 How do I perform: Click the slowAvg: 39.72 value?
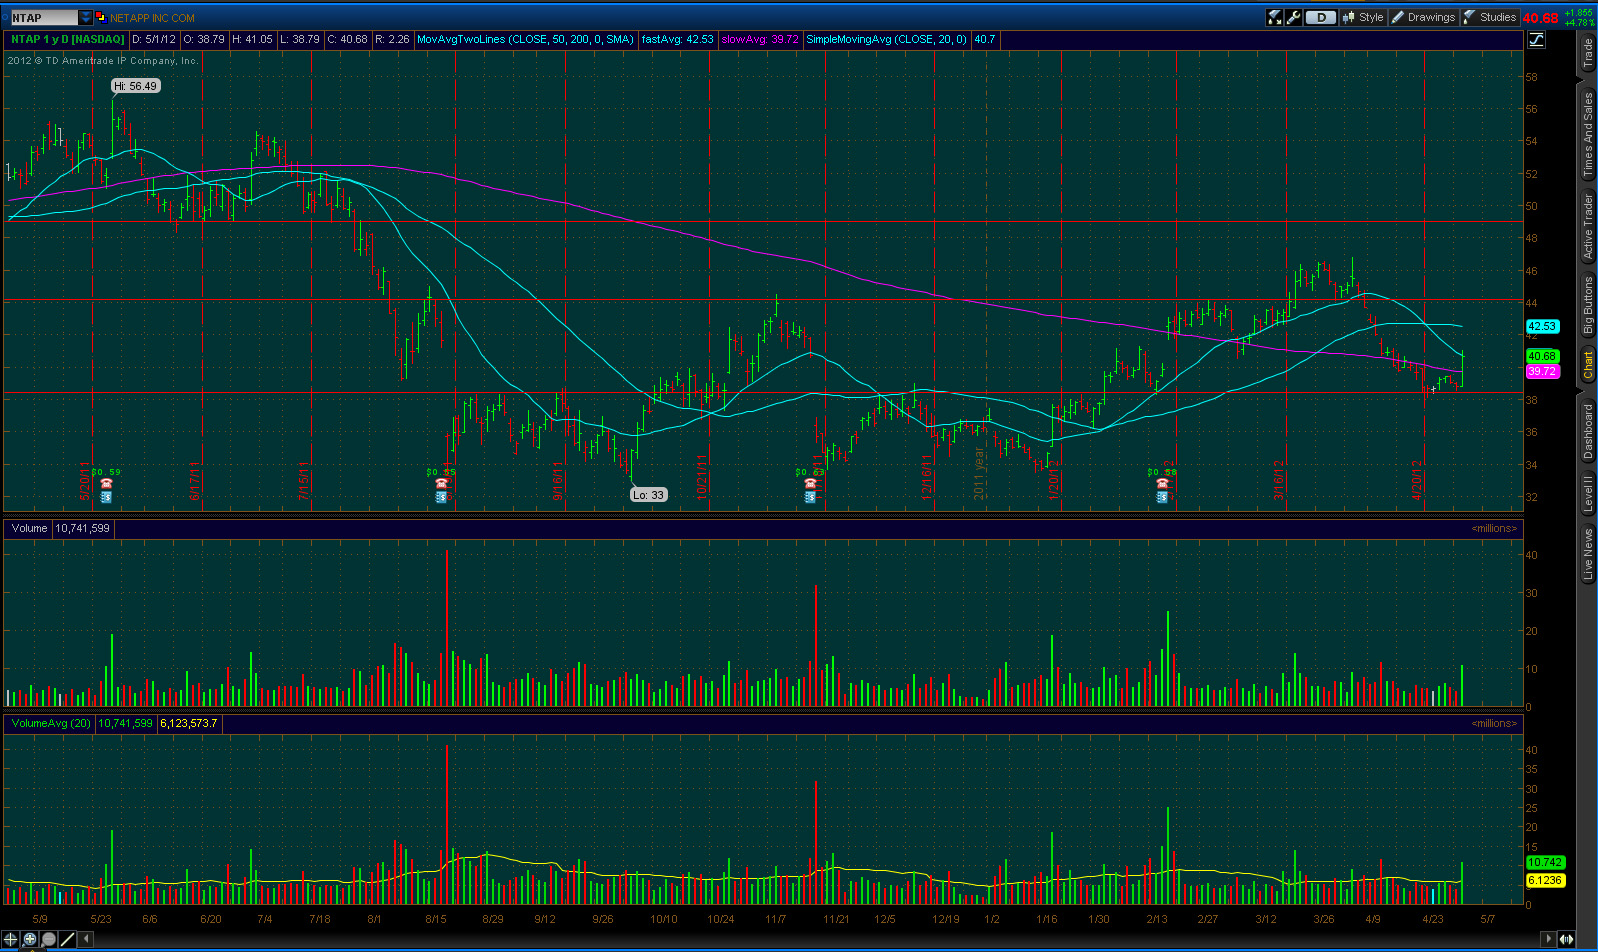coord(760,40)
